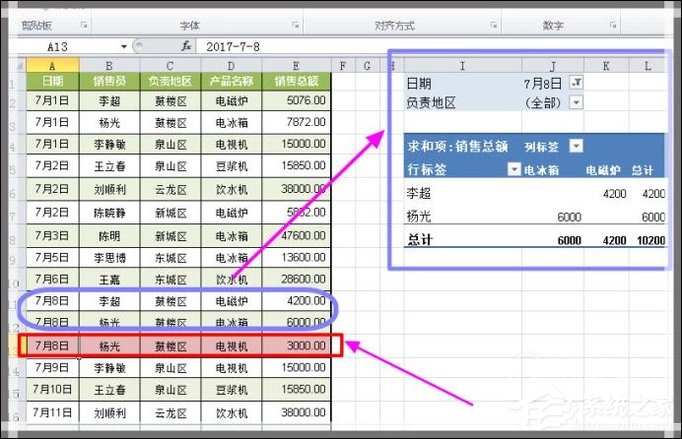
Task: Click the Insert Function fx button
Action: [x=185, y=46]
